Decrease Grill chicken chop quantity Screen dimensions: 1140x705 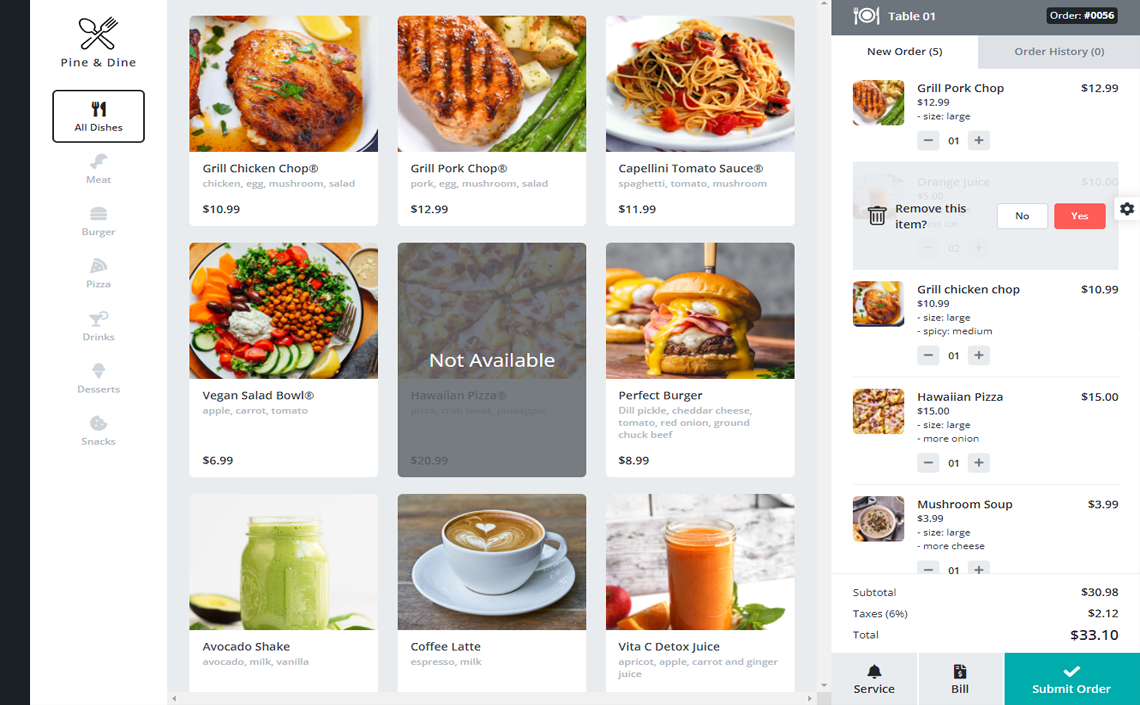(928, 355)
